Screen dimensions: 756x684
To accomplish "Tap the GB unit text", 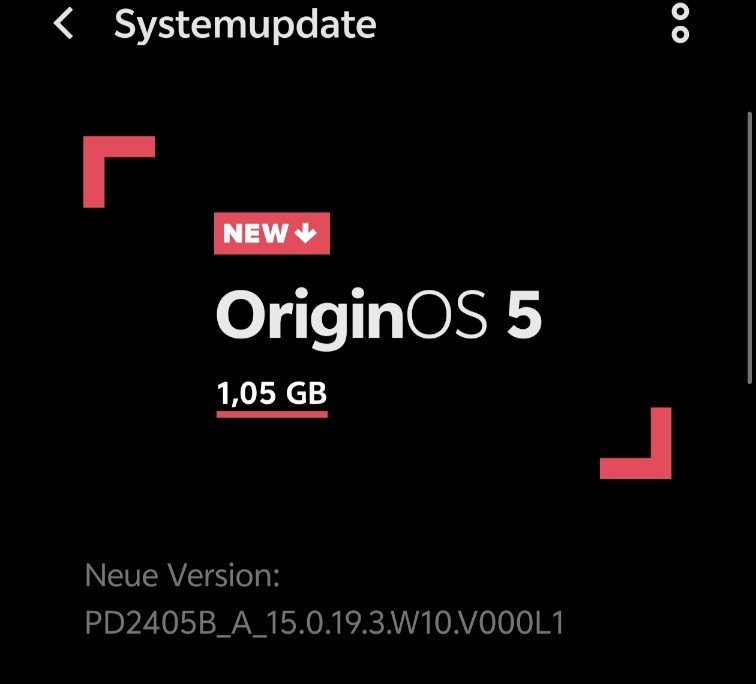I will point(306,393).
